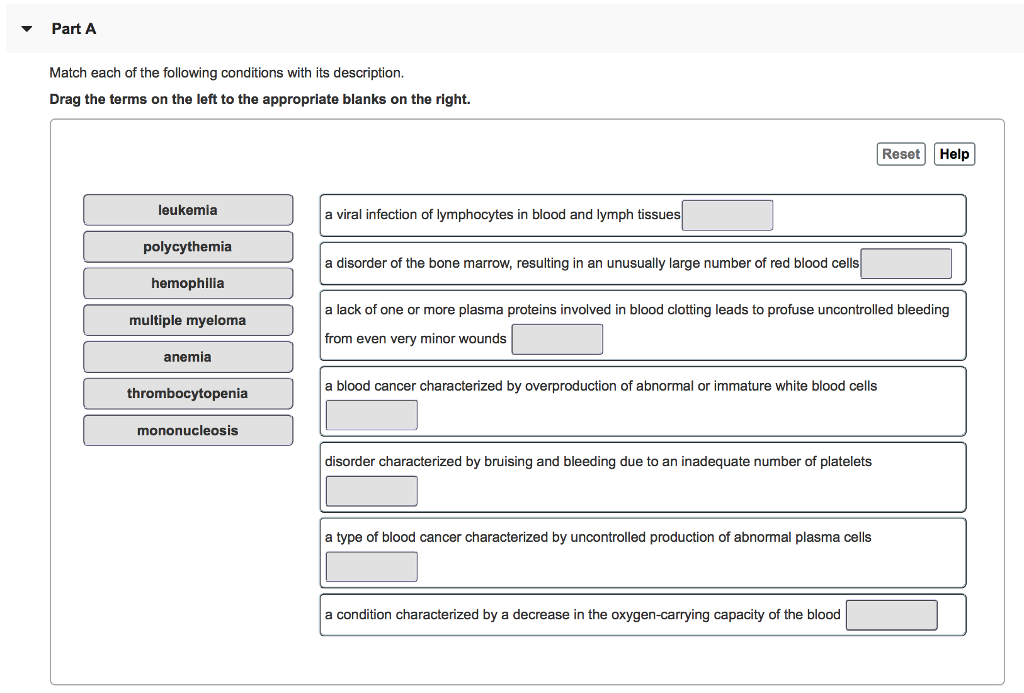Select the polycythemia term
Viewport: 1024px width, 693px height.
[187, 246]
